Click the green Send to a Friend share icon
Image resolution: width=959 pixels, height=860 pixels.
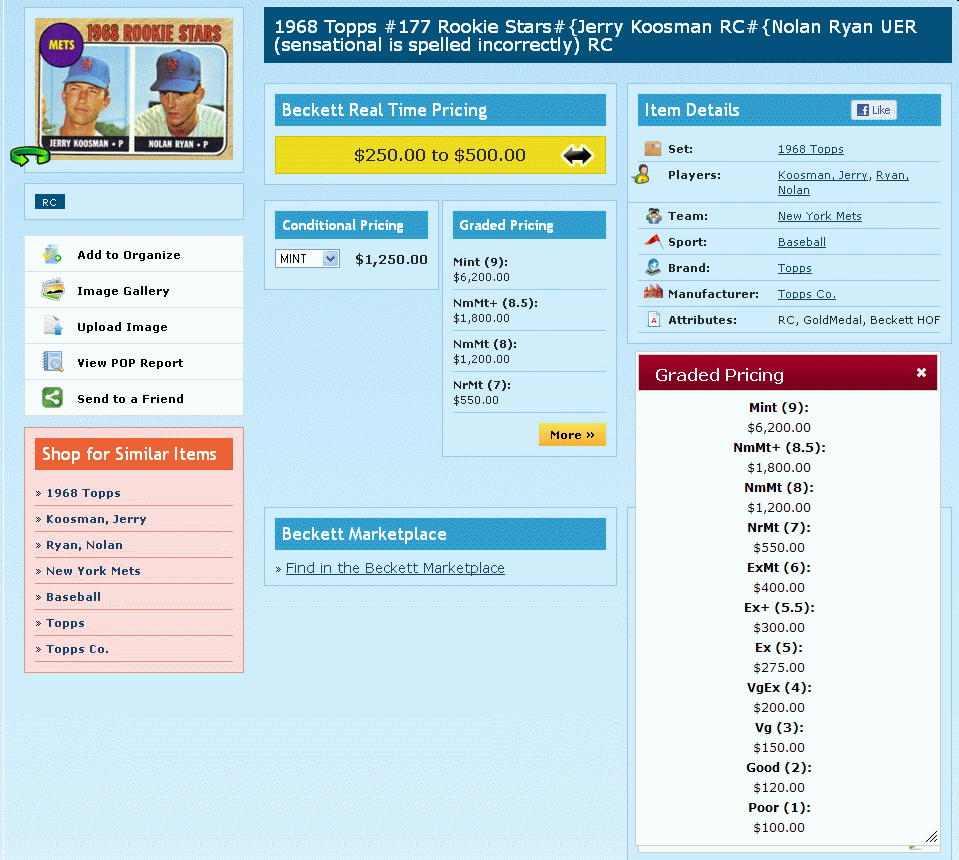click(53, 398)
